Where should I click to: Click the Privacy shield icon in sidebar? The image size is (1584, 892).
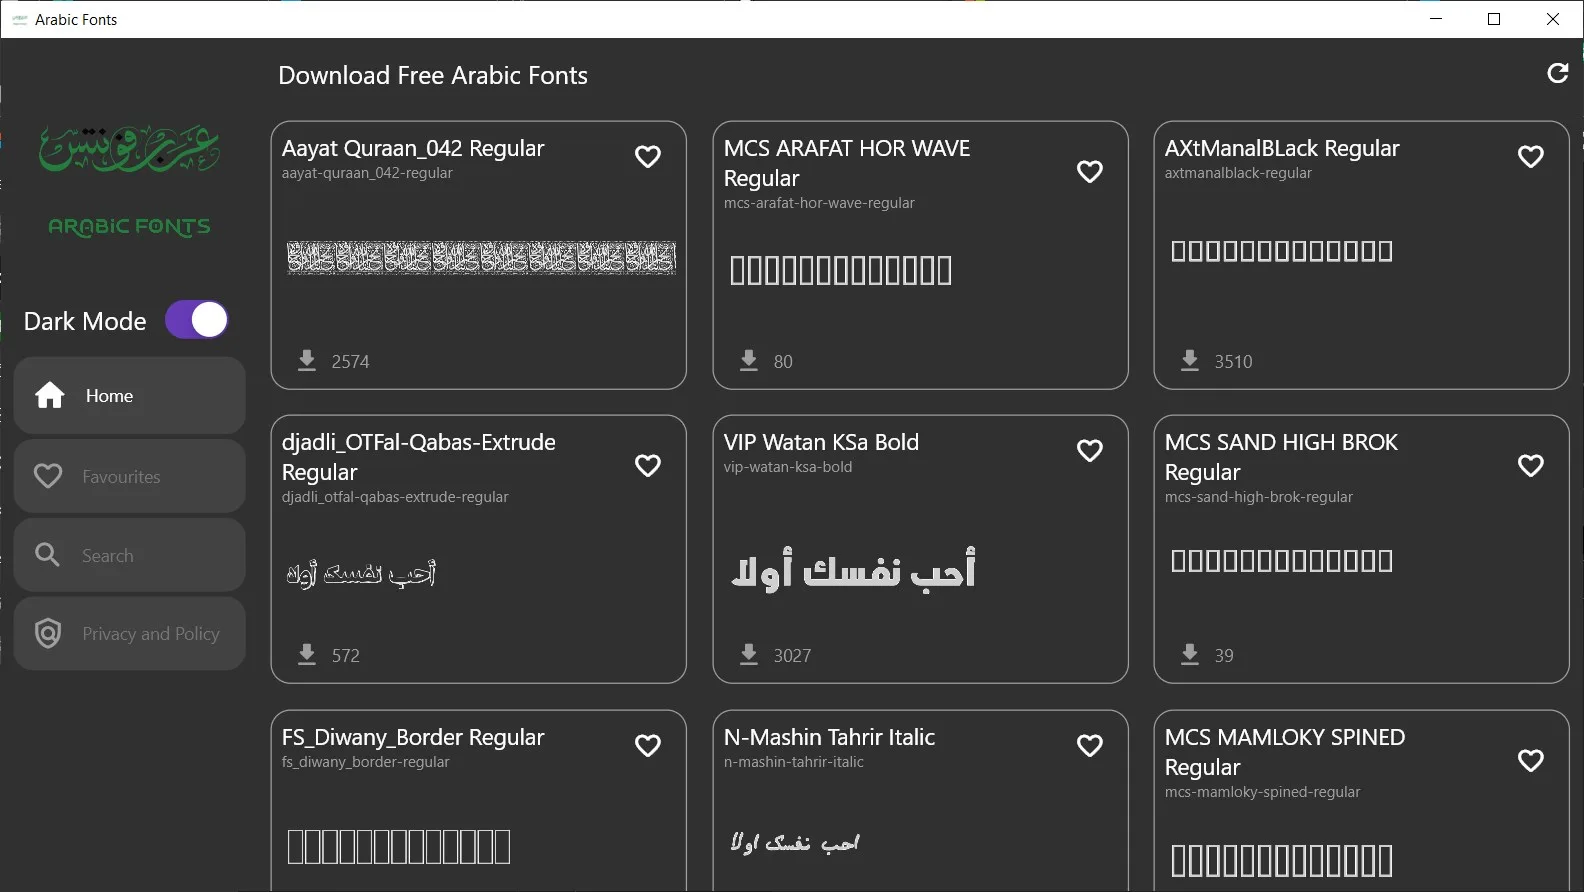(48, 633)
